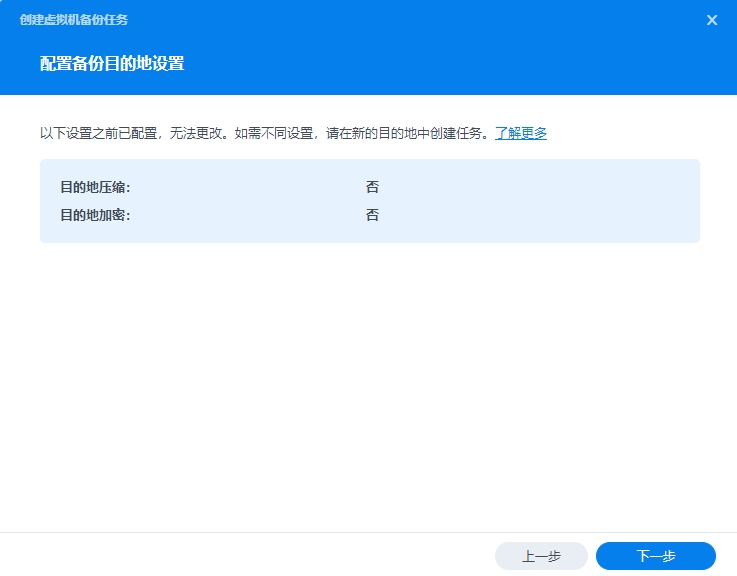The width and height of the screenshot is (737, 576).
Task: Click the blank header area right of 配置备份目的地设置
Action: coord(450,64)
